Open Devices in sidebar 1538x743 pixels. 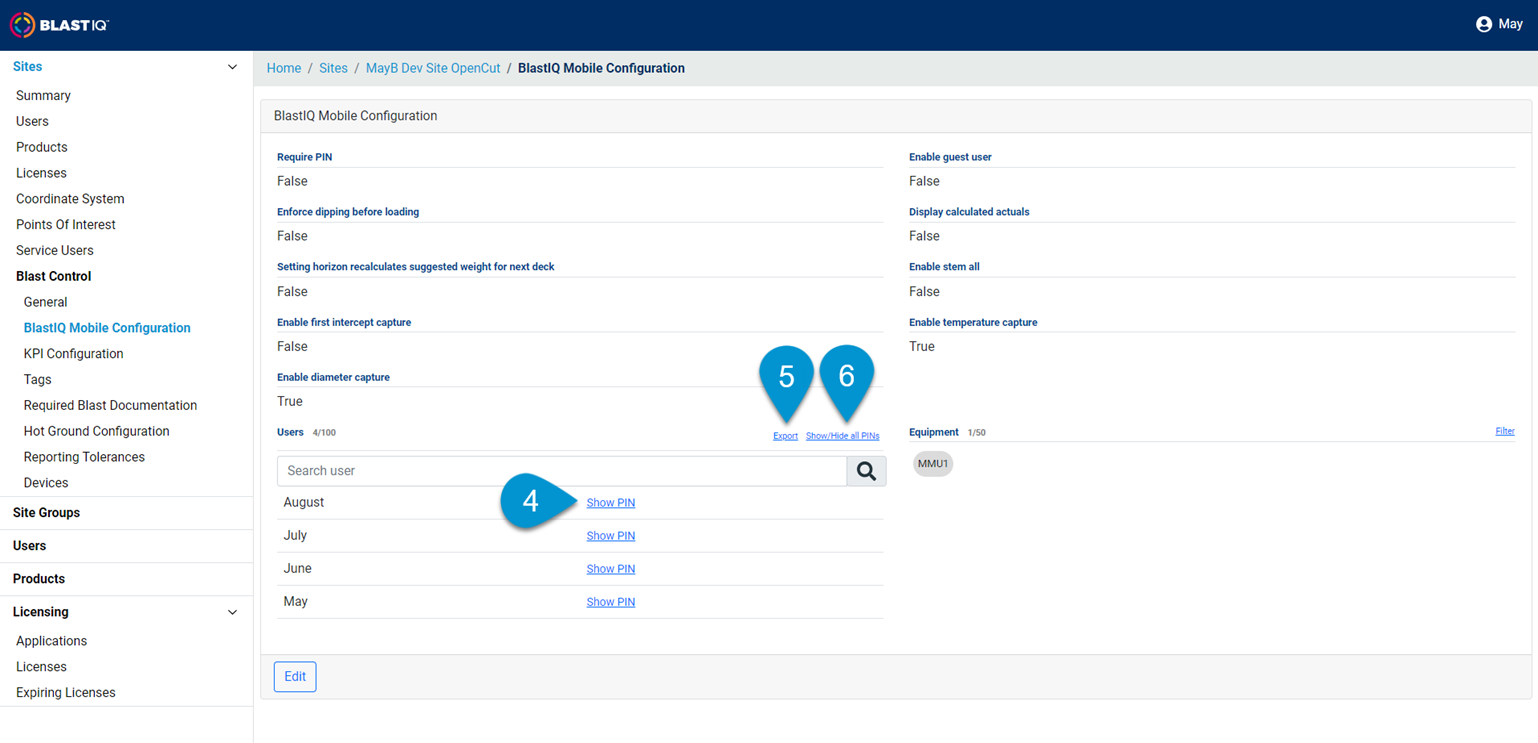[46, 483]
